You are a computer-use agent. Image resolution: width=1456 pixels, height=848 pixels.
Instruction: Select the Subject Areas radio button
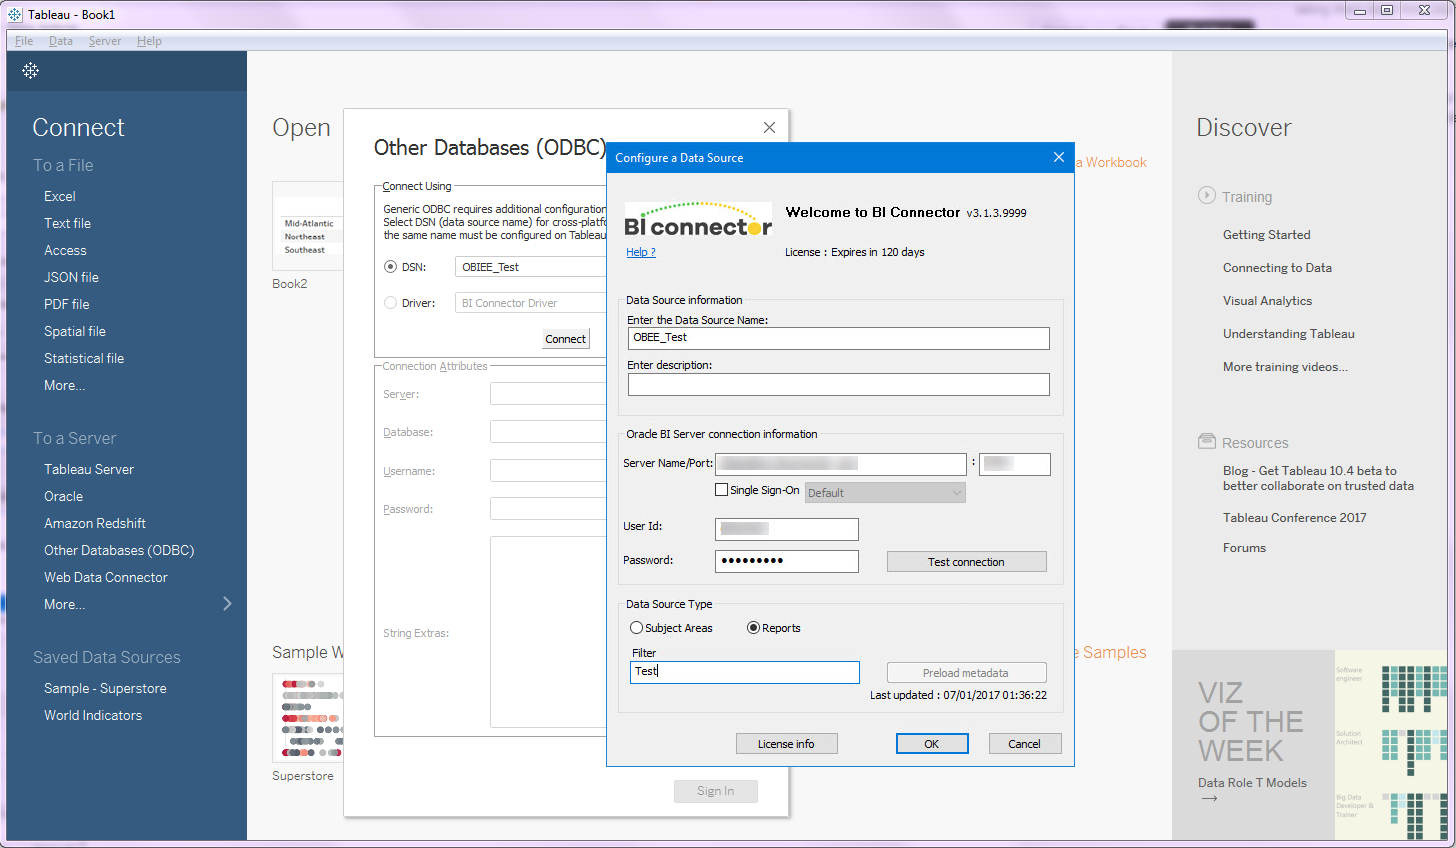pos(636,627)
